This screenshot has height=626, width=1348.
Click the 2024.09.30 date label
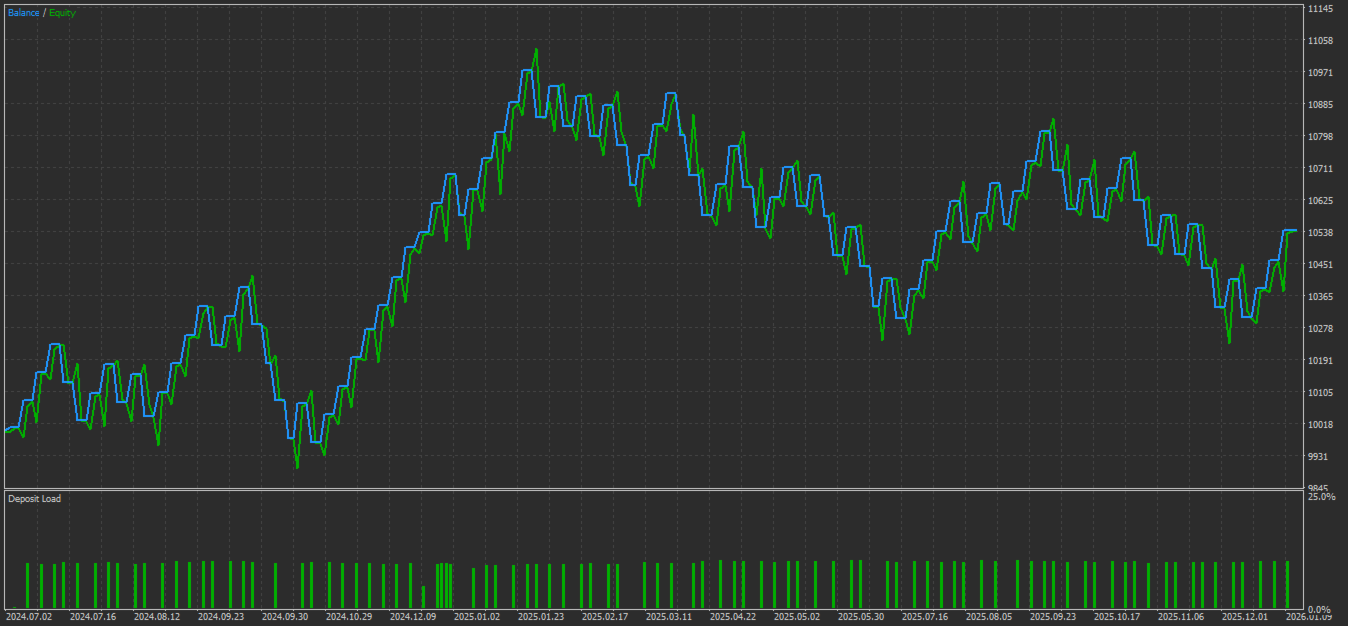tap(285, 617)
